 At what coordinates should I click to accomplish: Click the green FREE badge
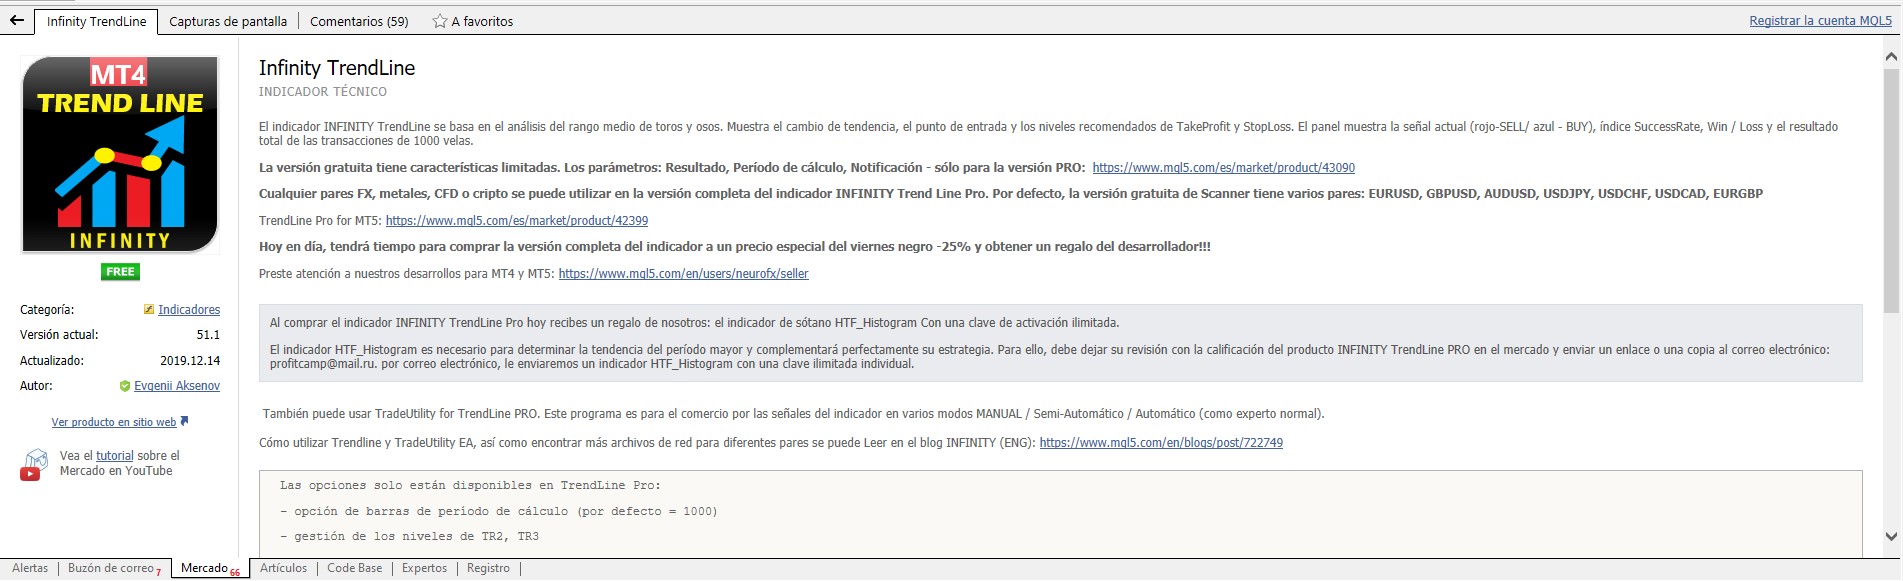point(120,272)
